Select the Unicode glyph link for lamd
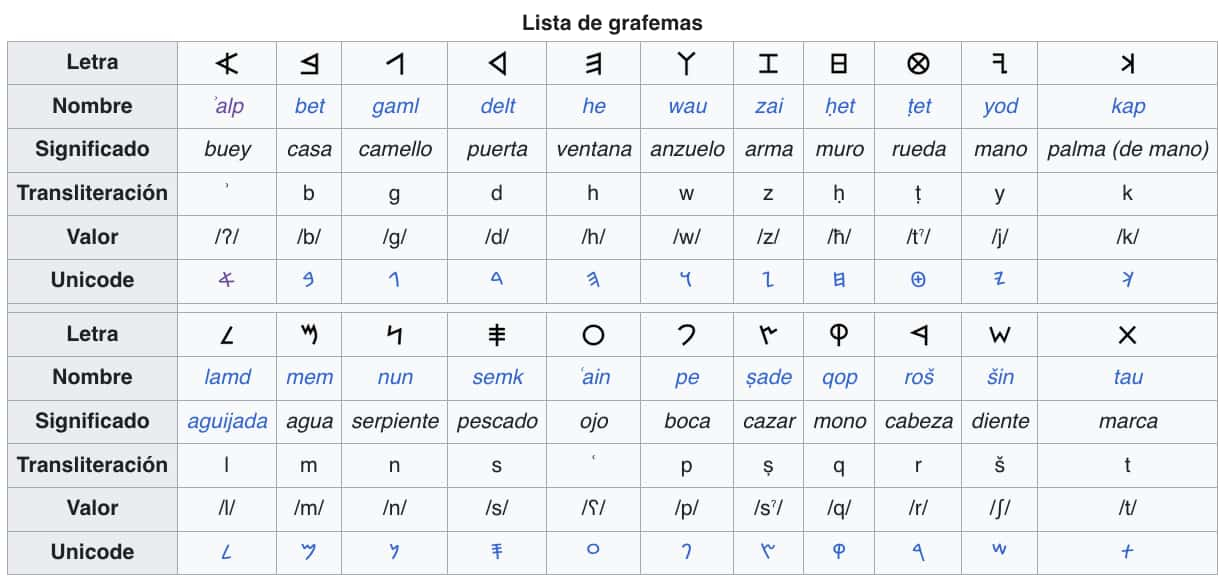The width and height of the screenshot is (1225, 579). pyautogui.click(x=227, y=551)
